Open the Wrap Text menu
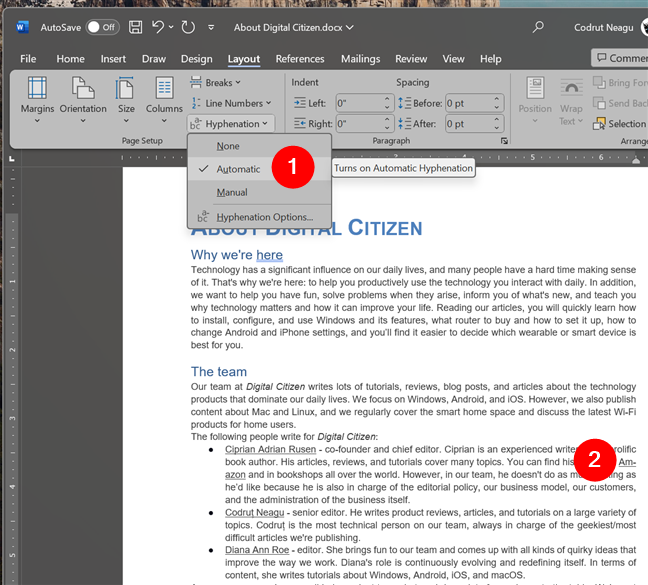Screen dimensions: 648x585 tap(571, 100)
